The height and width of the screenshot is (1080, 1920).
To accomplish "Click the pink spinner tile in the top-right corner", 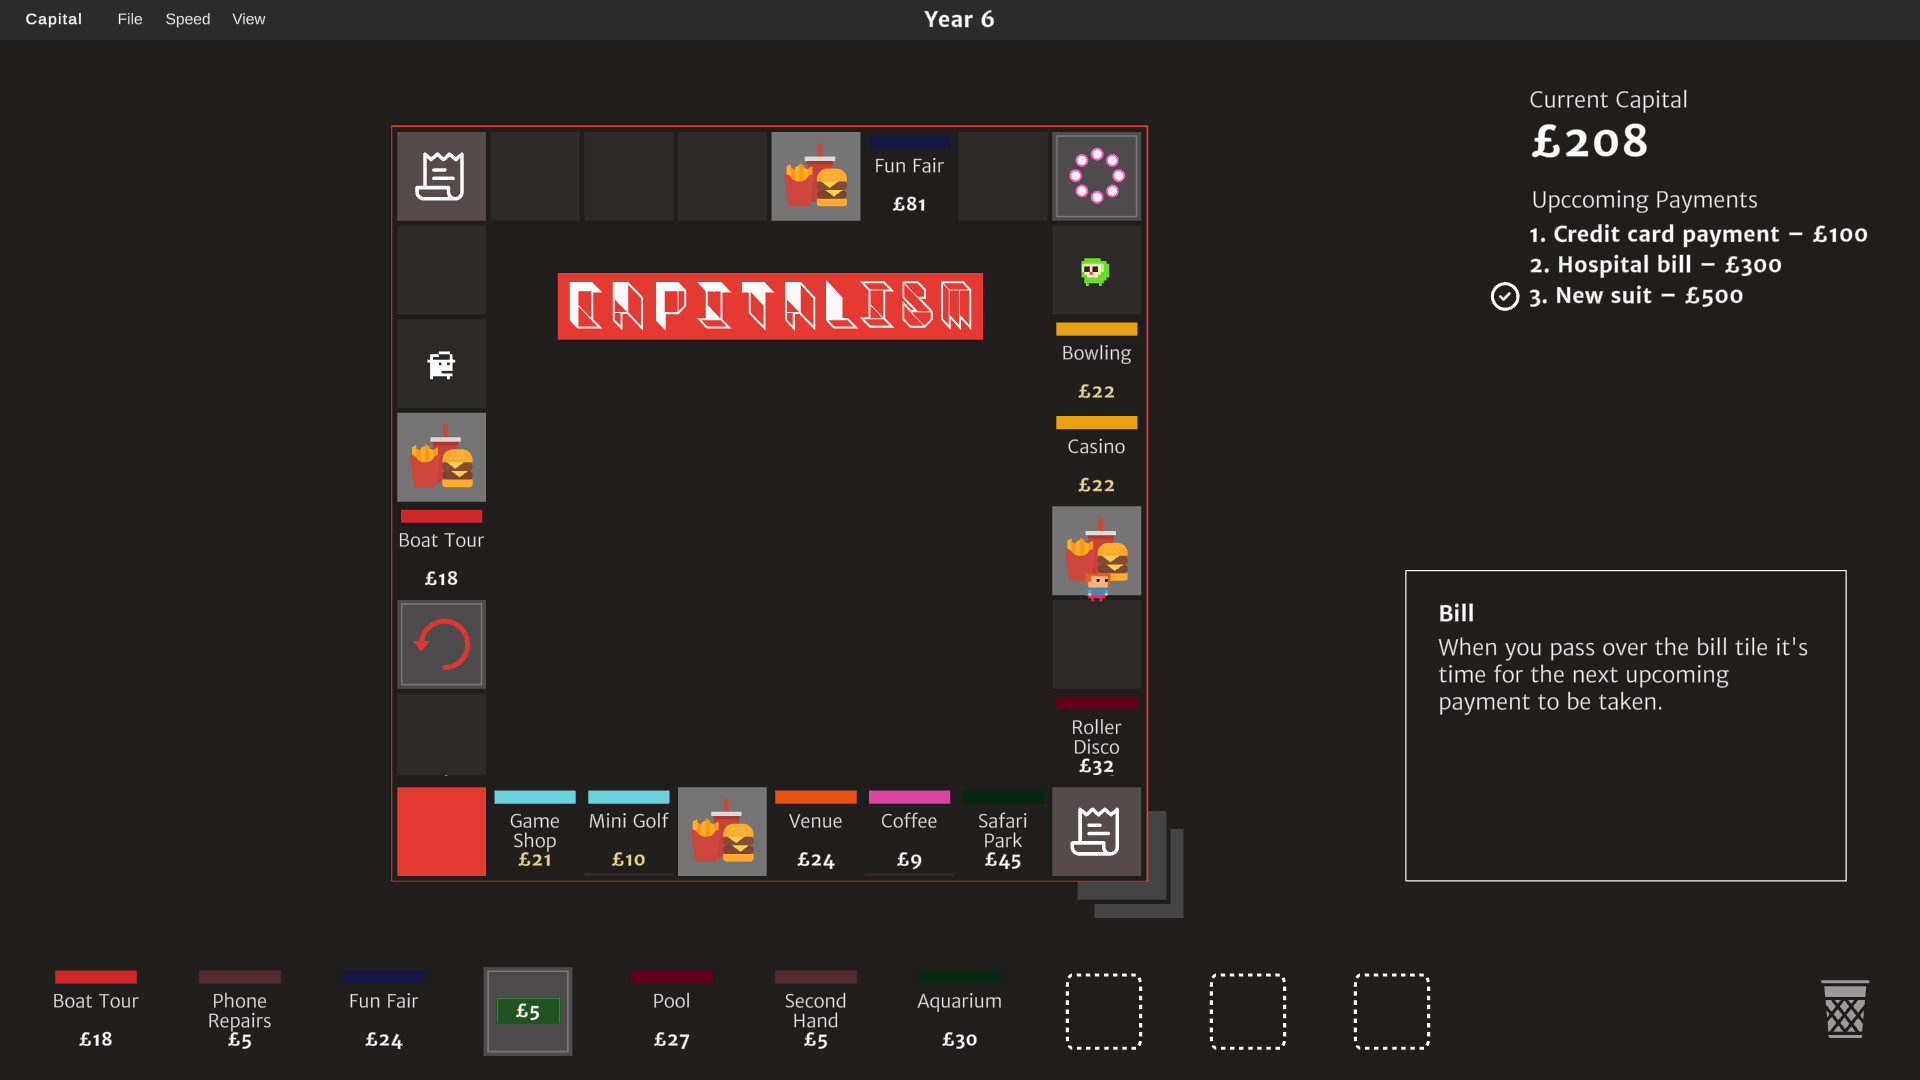I will pyautogui.click(x=1096, y=176).
